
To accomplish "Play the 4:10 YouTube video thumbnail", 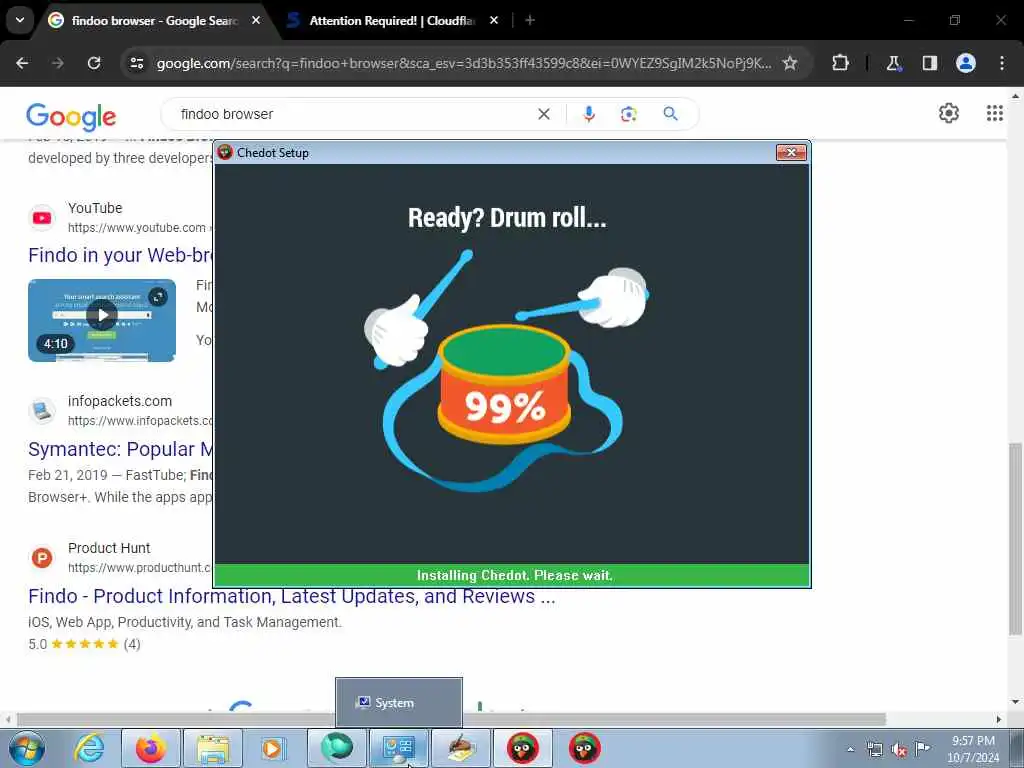I will 102,320.
